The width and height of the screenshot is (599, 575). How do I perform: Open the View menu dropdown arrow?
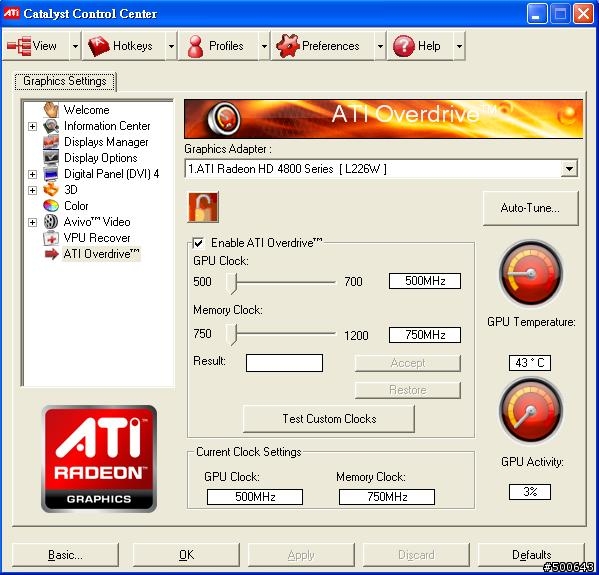pyautogui.click(x=75, y=46)
